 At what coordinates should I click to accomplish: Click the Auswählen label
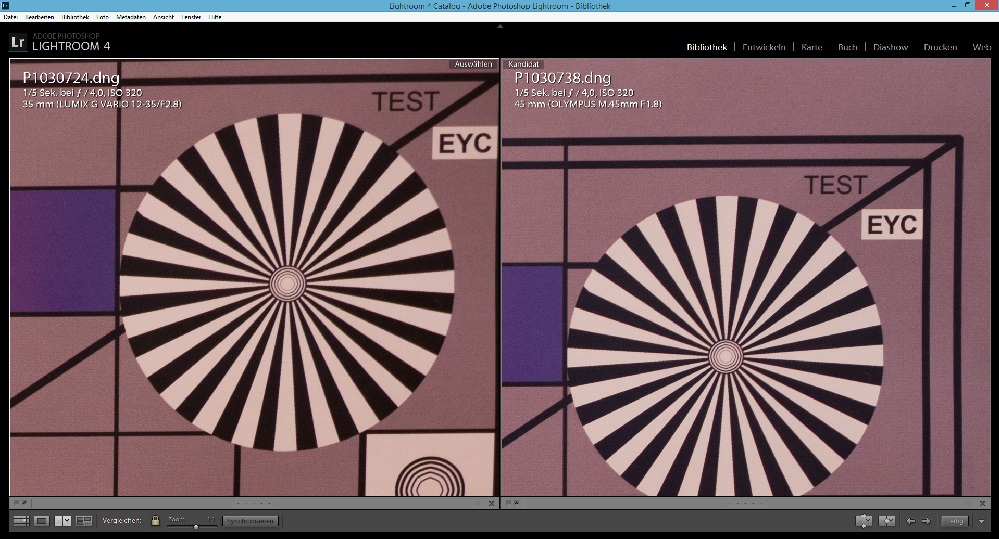[x=473, y=64]
